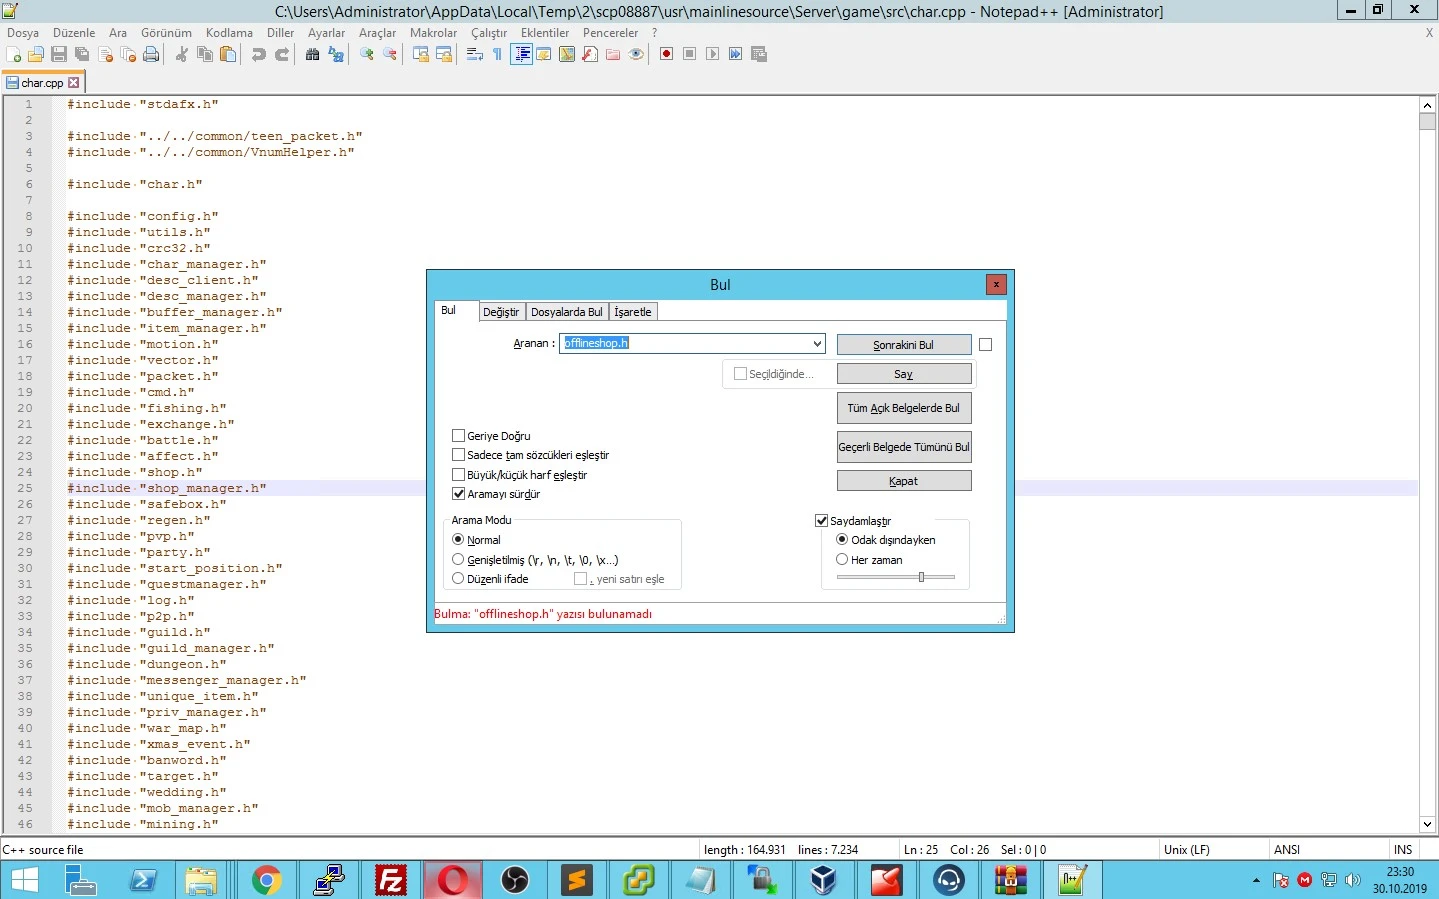Viewport: 1439px width, 899px height.
Task: Select the Odak dışındayken radio button
Action: pos(842,540)
